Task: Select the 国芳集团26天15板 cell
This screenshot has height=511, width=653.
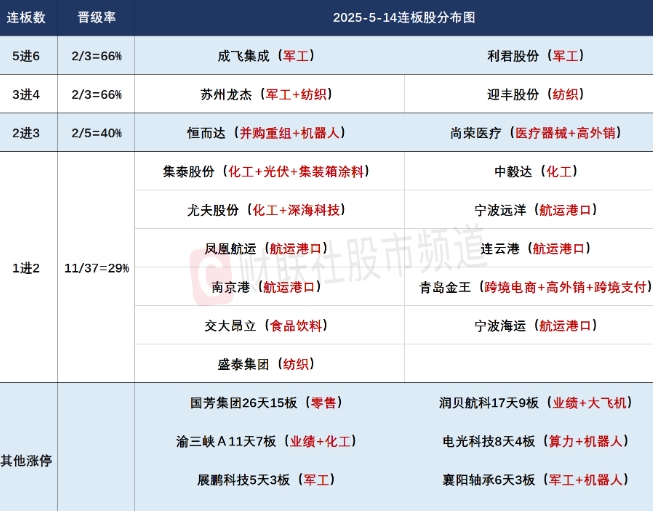Action: click(267, 403)
